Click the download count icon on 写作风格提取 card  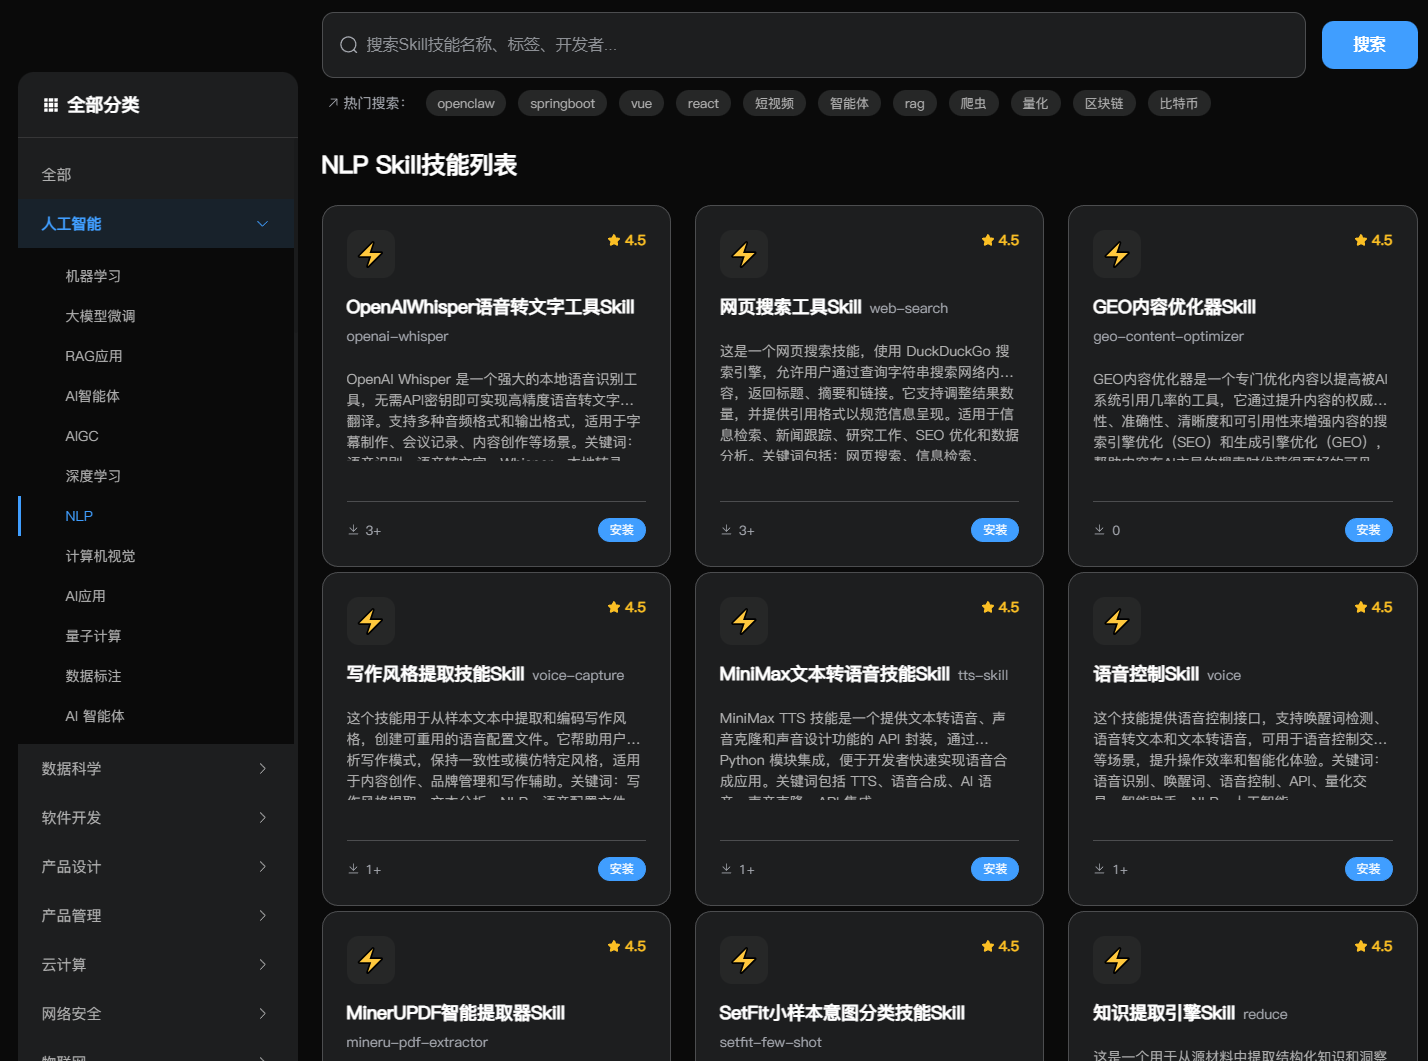pyautogui.click(x=352, y=869)
